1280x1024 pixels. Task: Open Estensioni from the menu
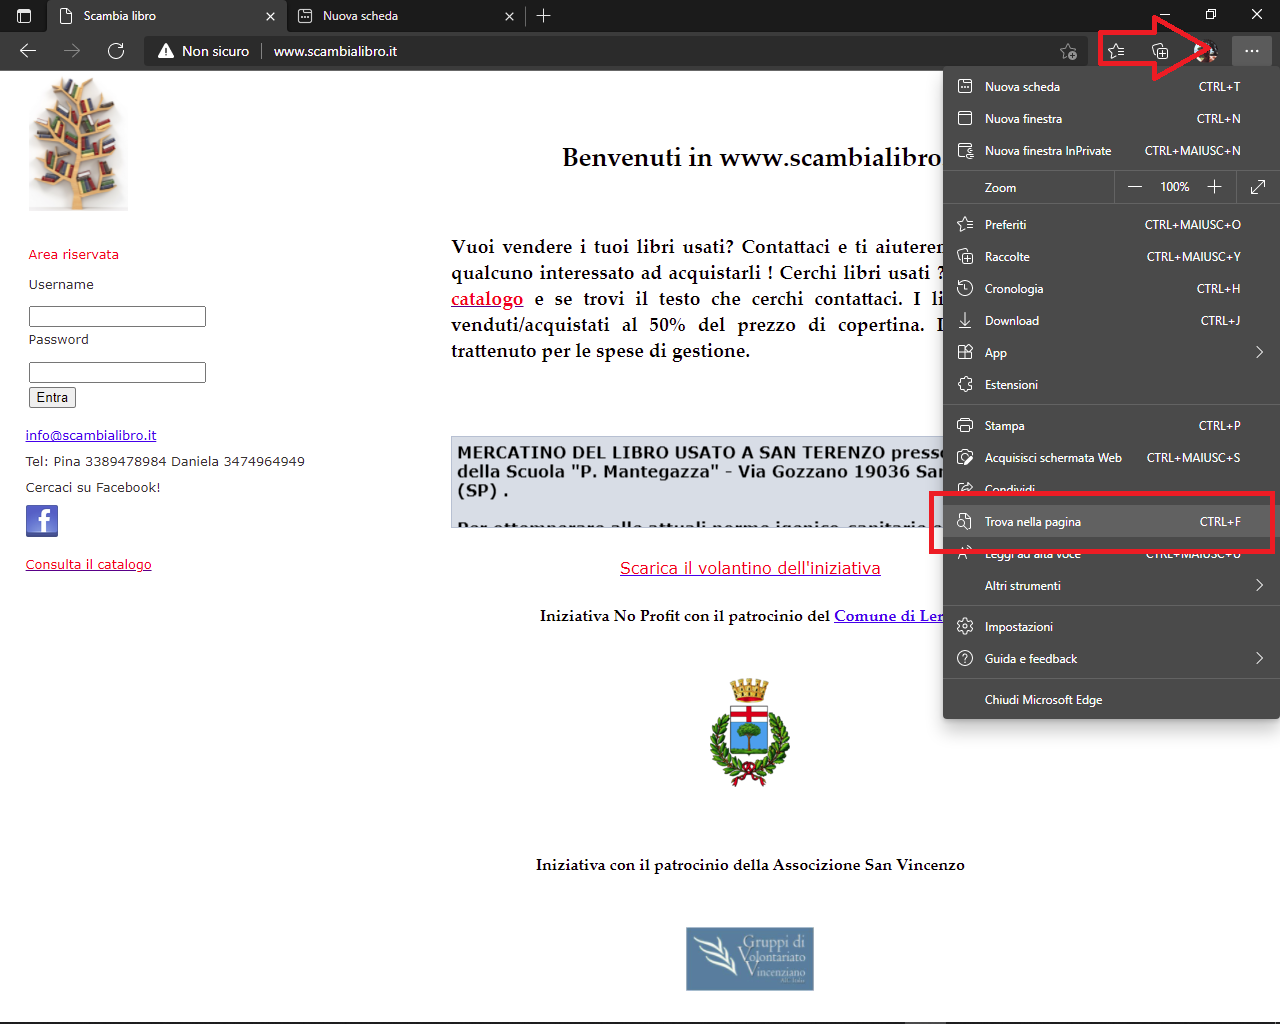click(x=1111, y=385)
